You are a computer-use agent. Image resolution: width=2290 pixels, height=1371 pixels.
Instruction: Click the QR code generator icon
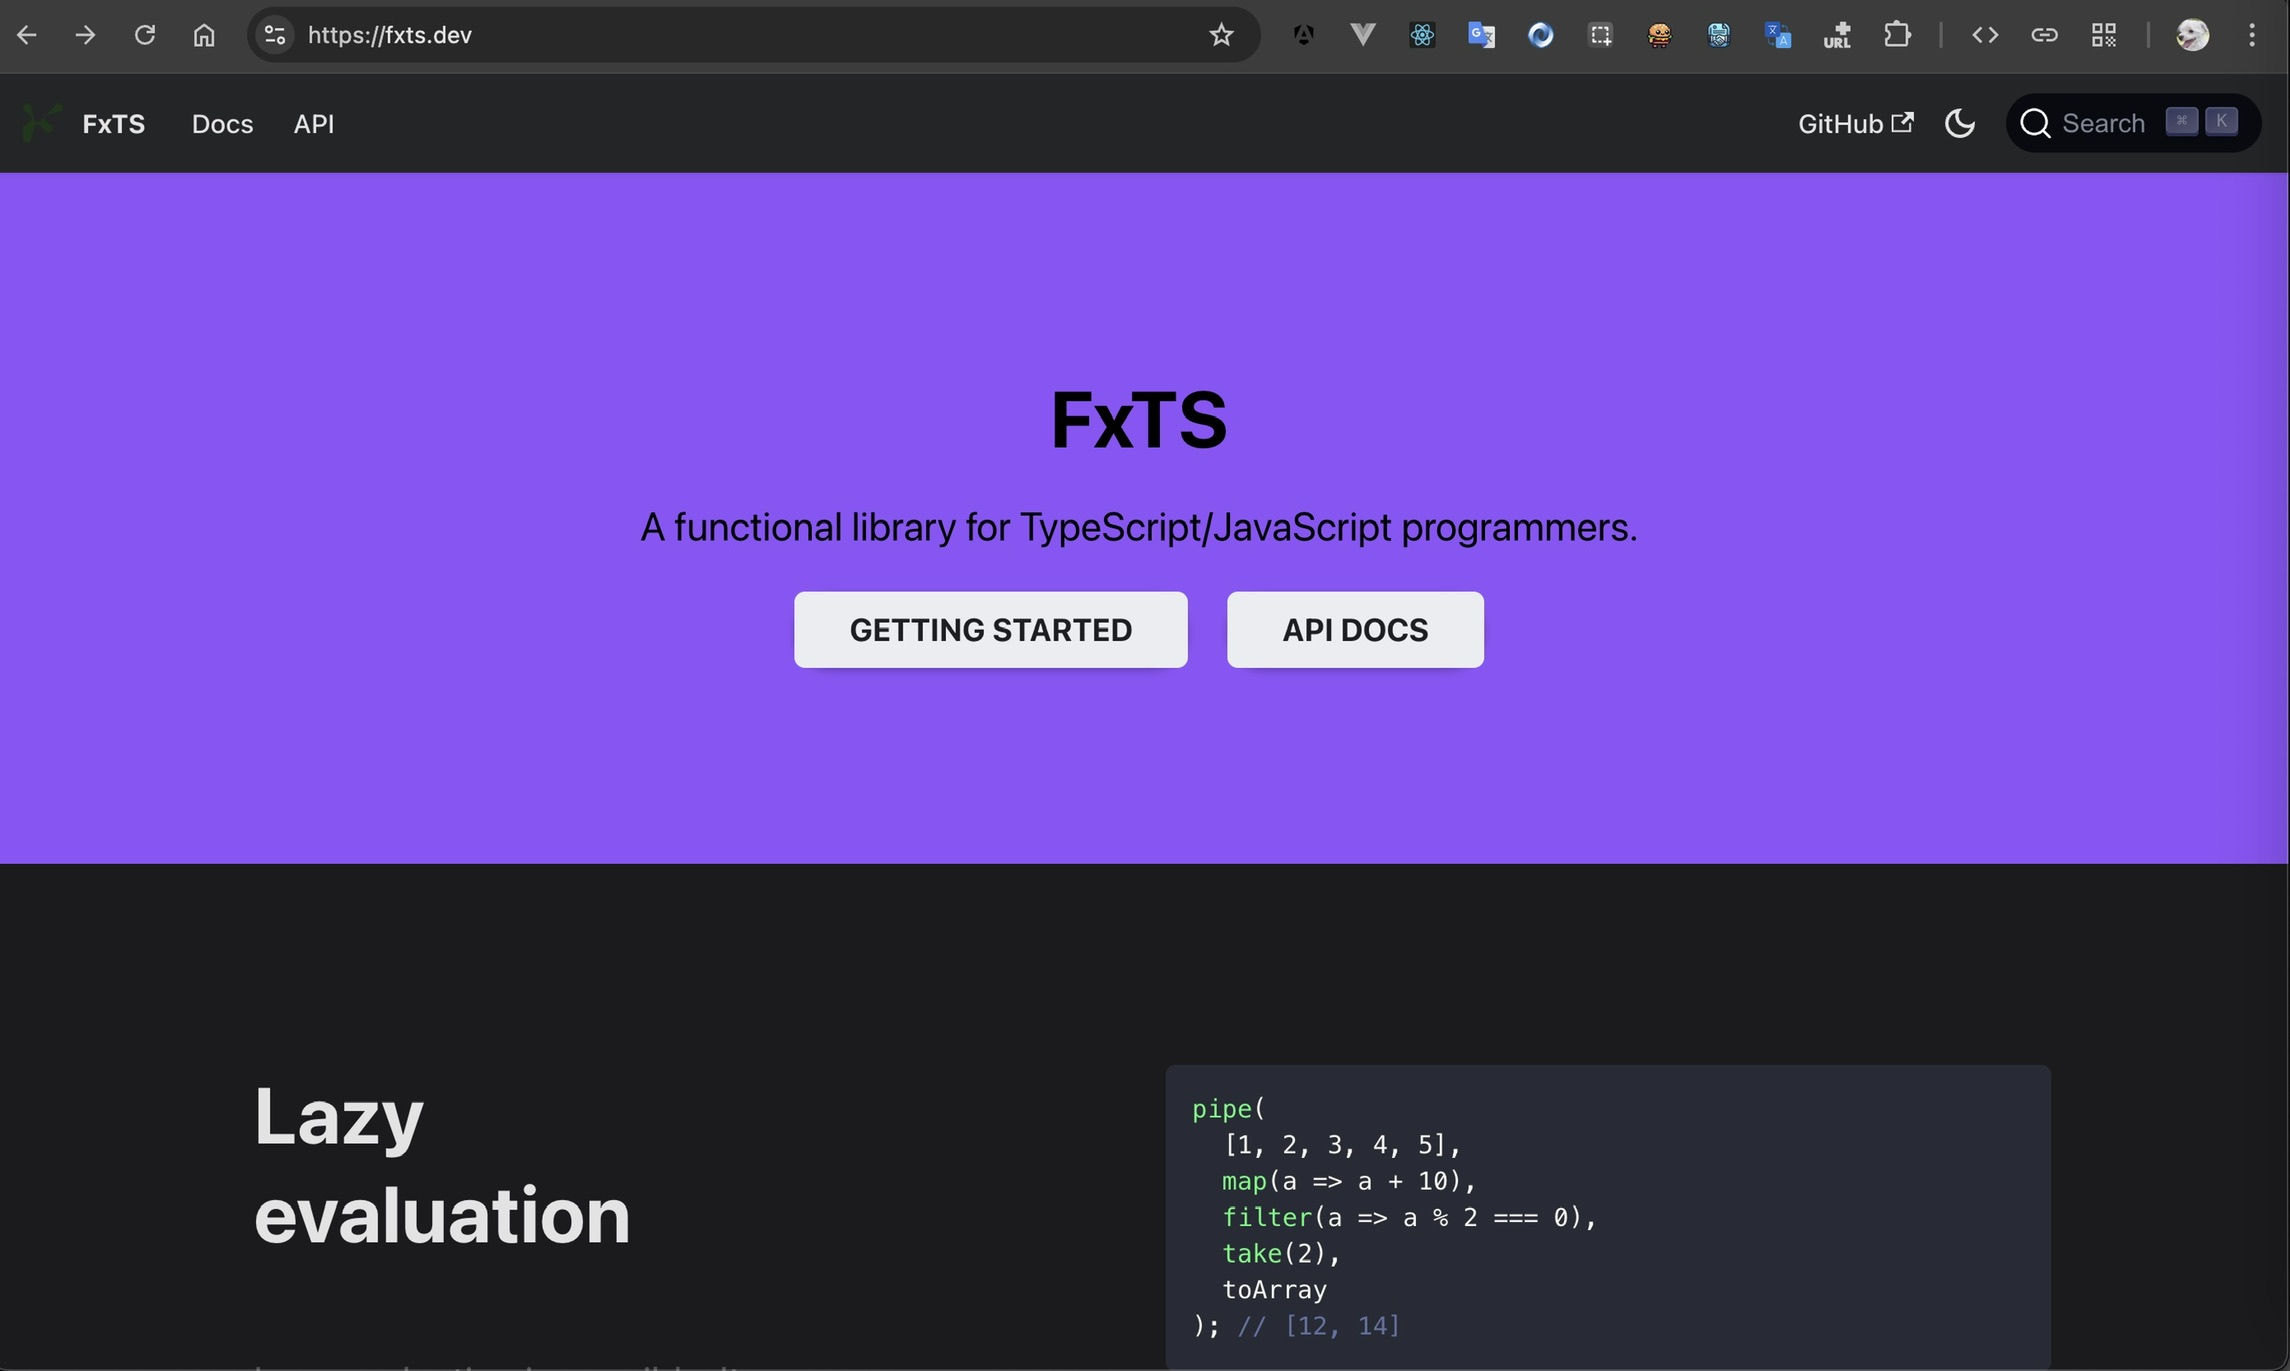pos(2104,35)
